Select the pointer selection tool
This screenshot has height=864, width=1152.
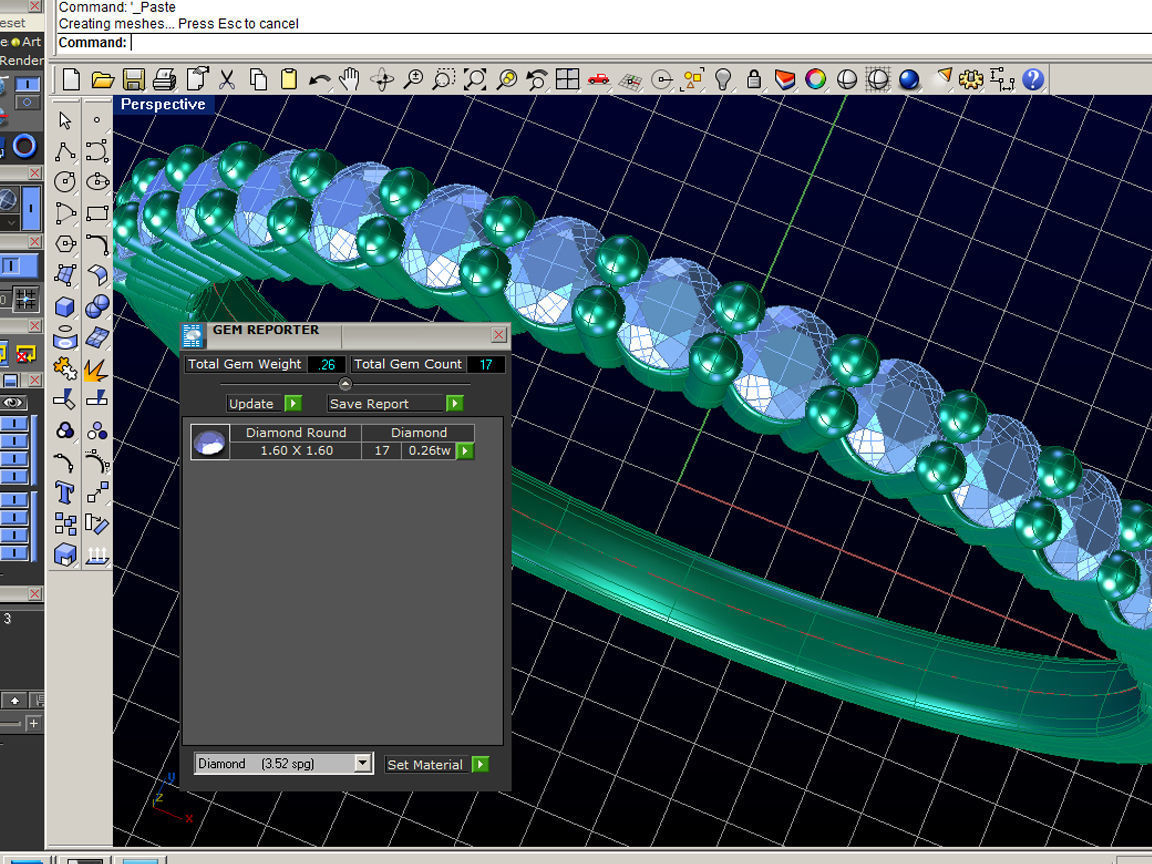pyautogui.click(x=65, y=120)
